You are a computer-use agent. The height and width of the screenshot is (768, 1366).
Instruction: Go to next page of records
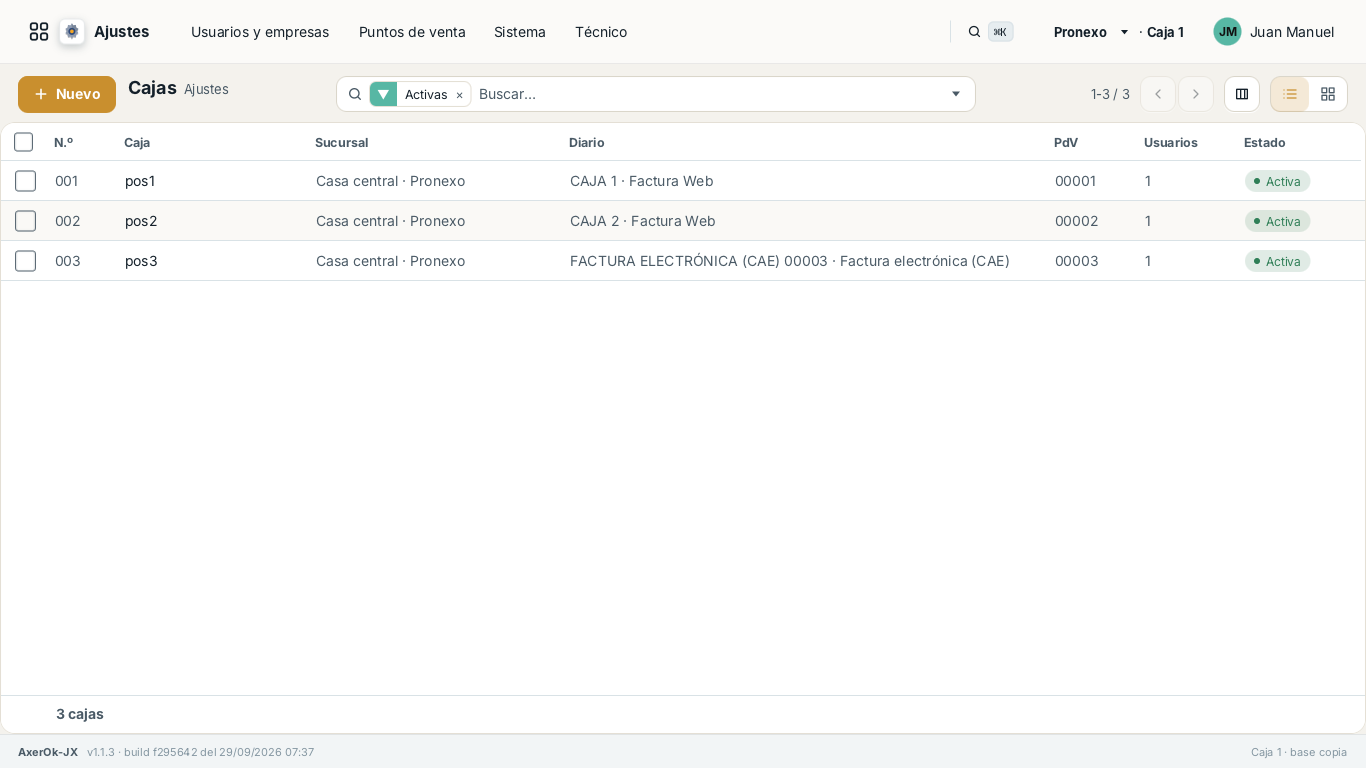tap(1196, 94)
